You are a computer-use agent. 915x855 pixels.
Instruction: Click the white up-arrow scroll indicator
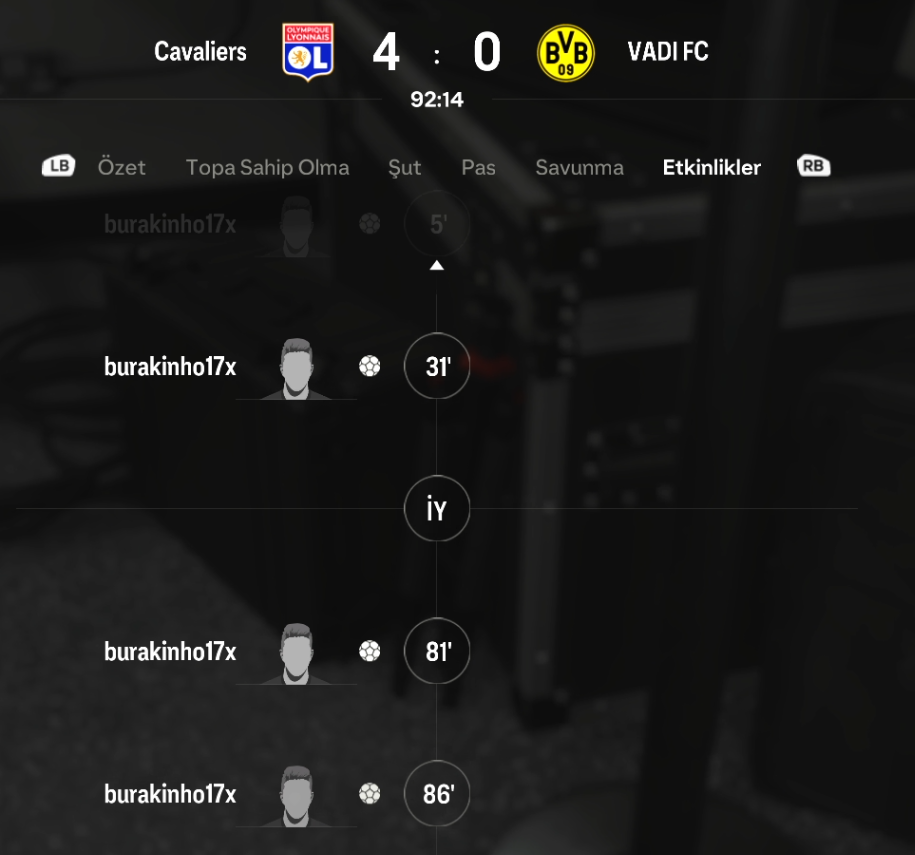436,266
